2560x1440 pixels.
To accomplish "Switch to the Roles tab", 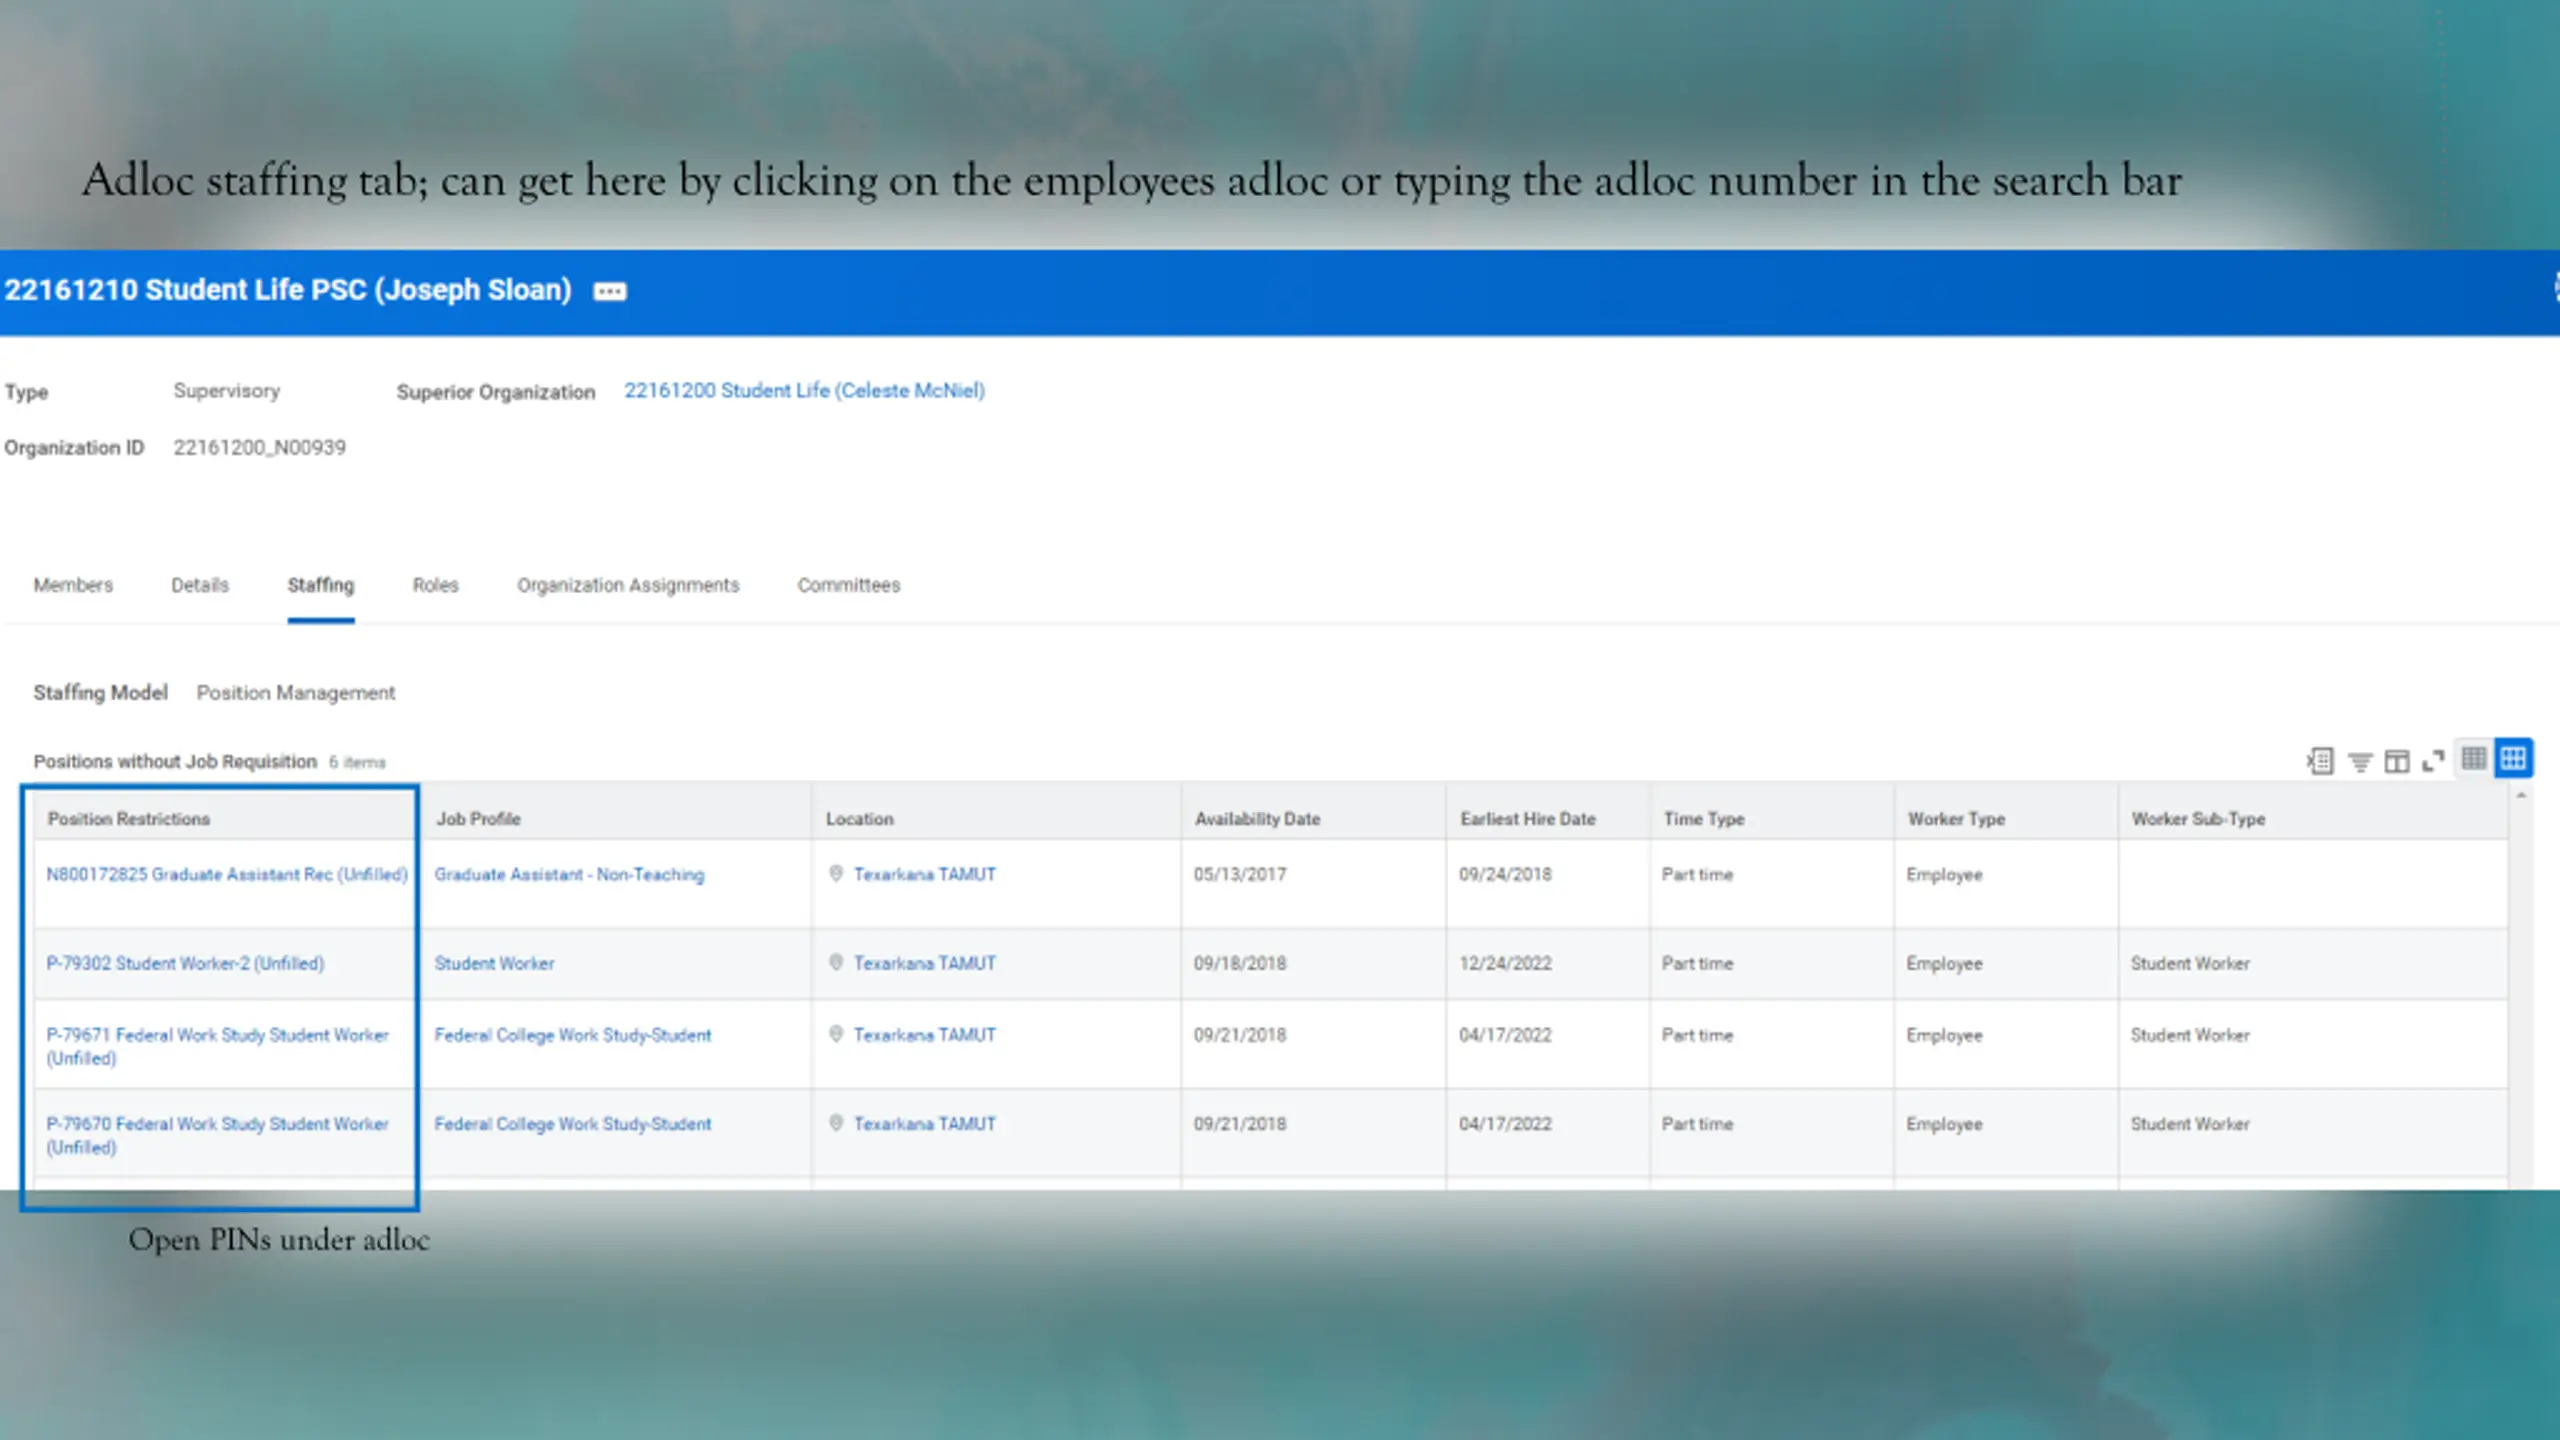I will (435, 585).
